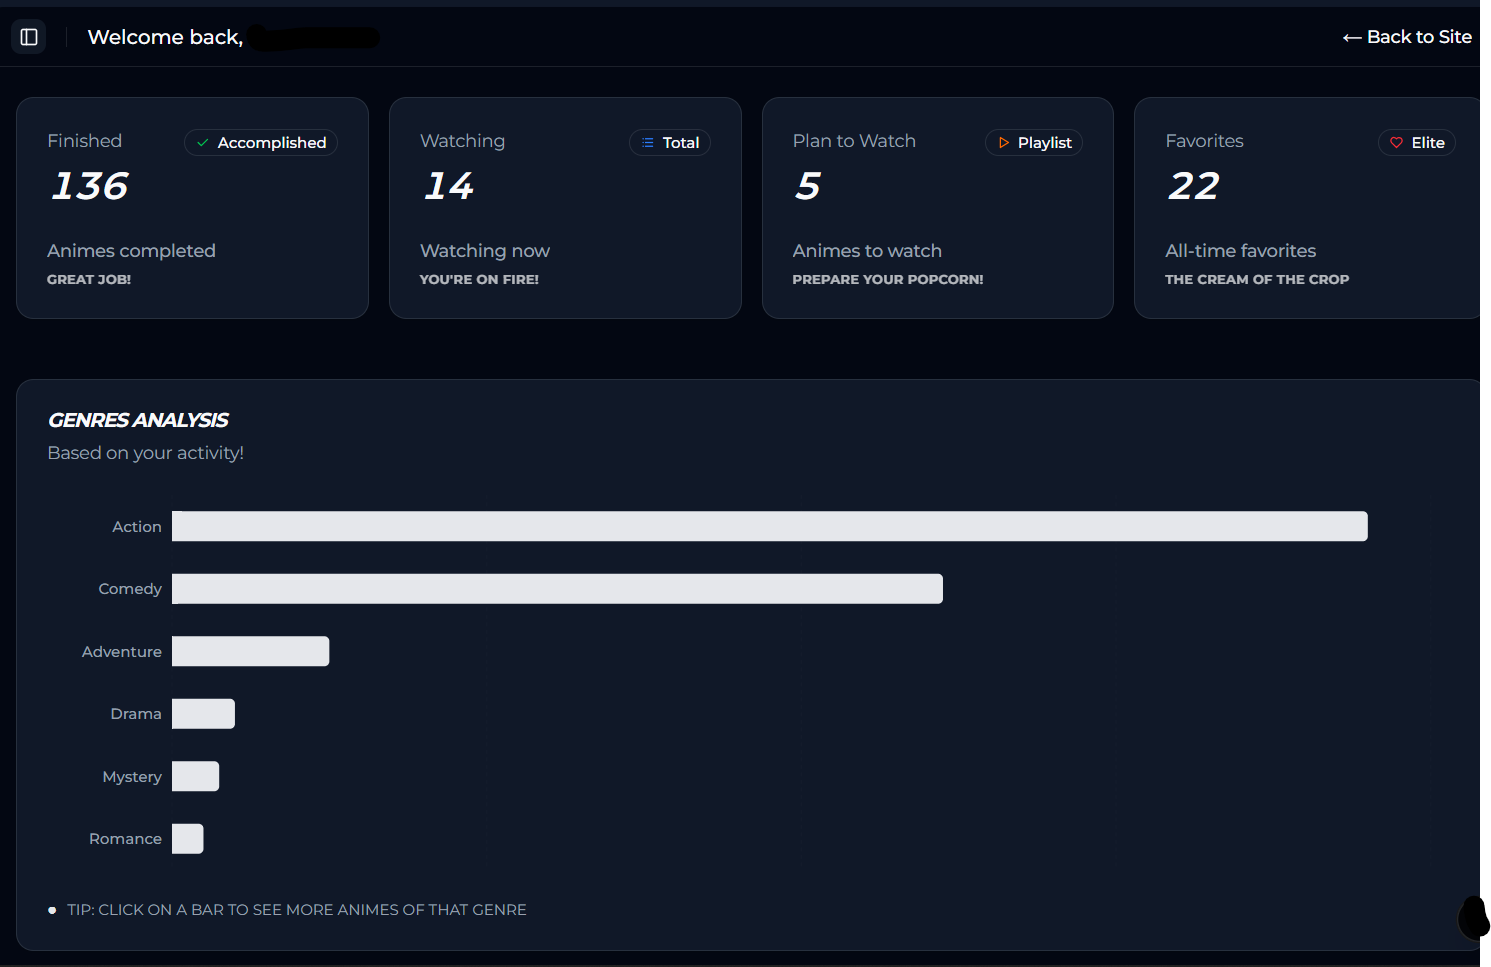Click the heart icon in the Elite badge

tap(1397, 142)
